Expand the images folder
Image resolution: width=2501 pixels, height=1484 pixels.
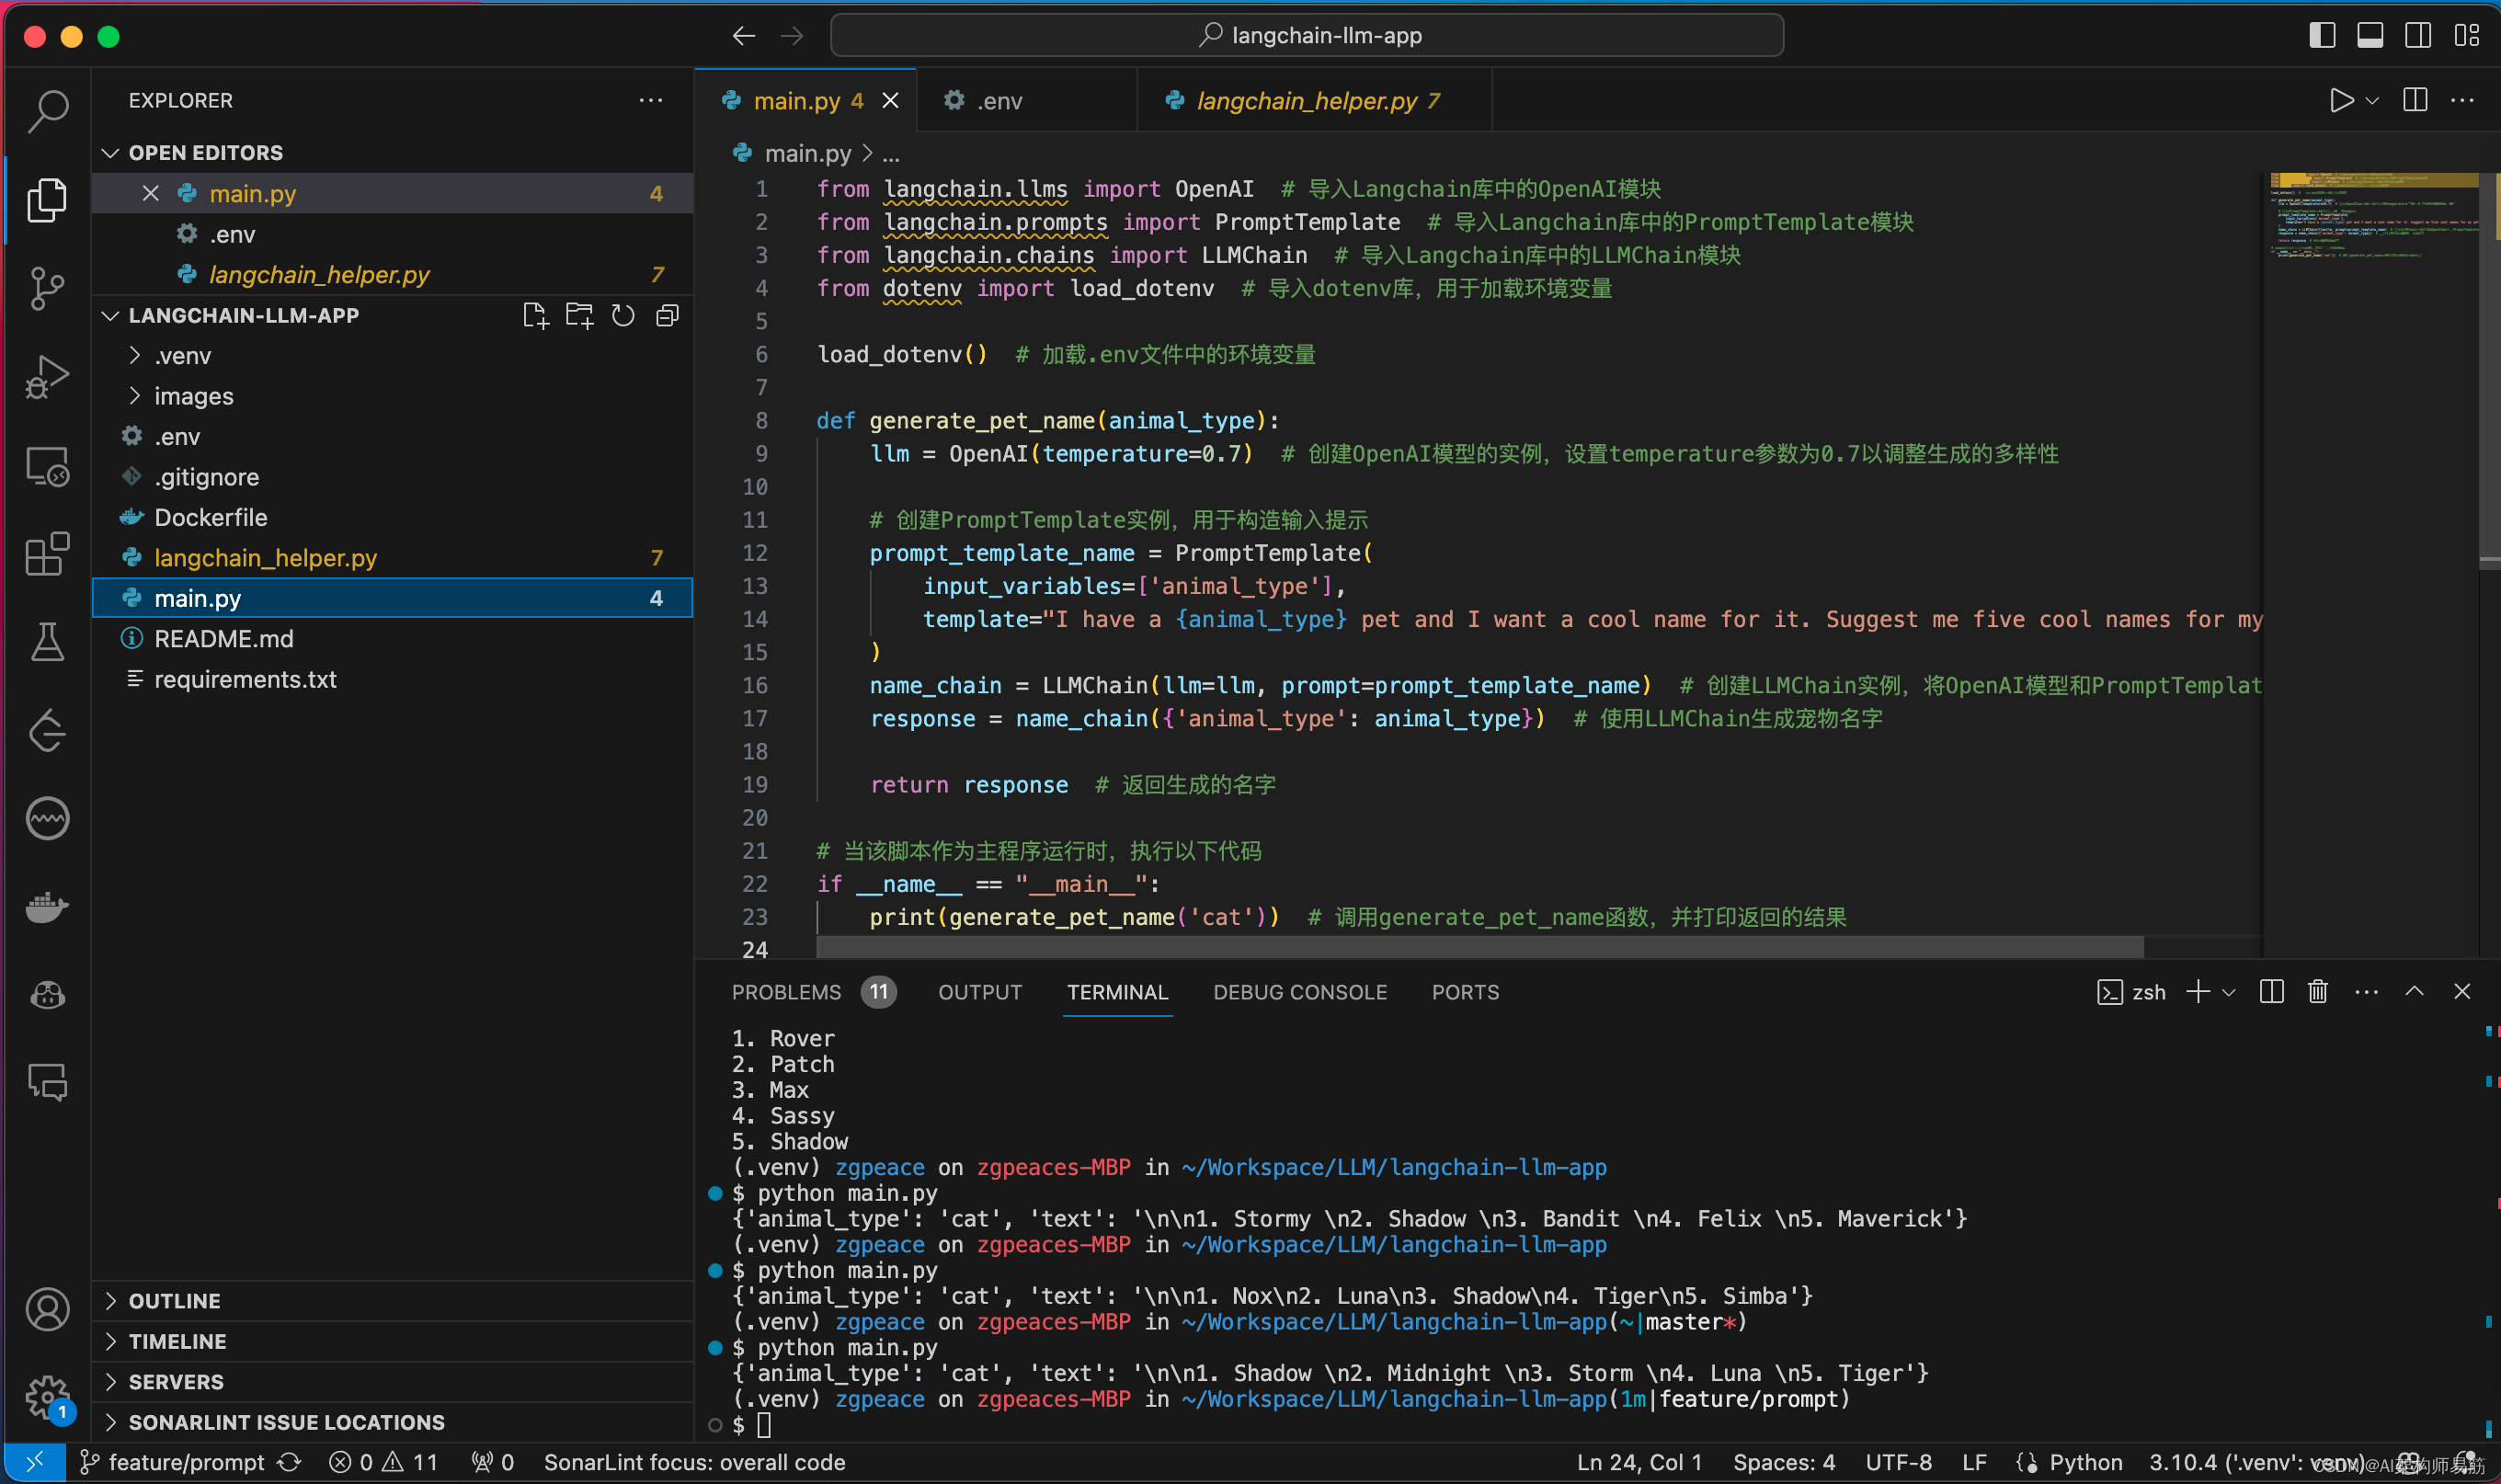click(393, 397)
